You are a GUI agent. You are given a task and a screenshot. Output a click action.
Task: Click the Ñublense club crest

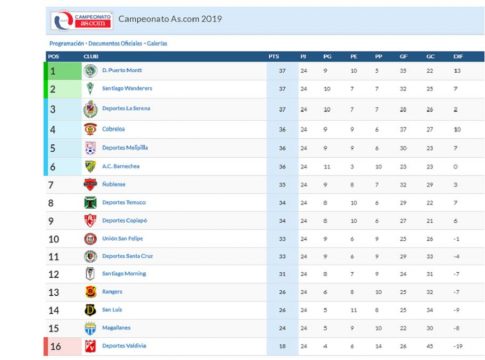90,184
